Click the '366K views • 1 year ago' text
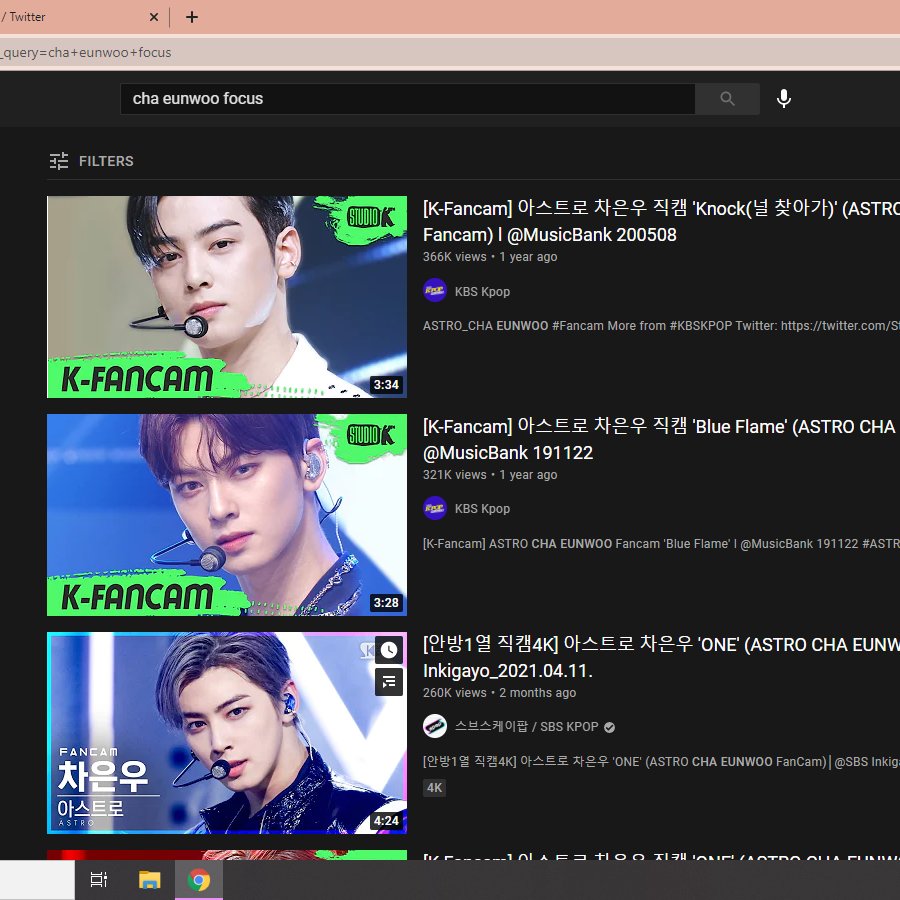 [x=490, y=257]
